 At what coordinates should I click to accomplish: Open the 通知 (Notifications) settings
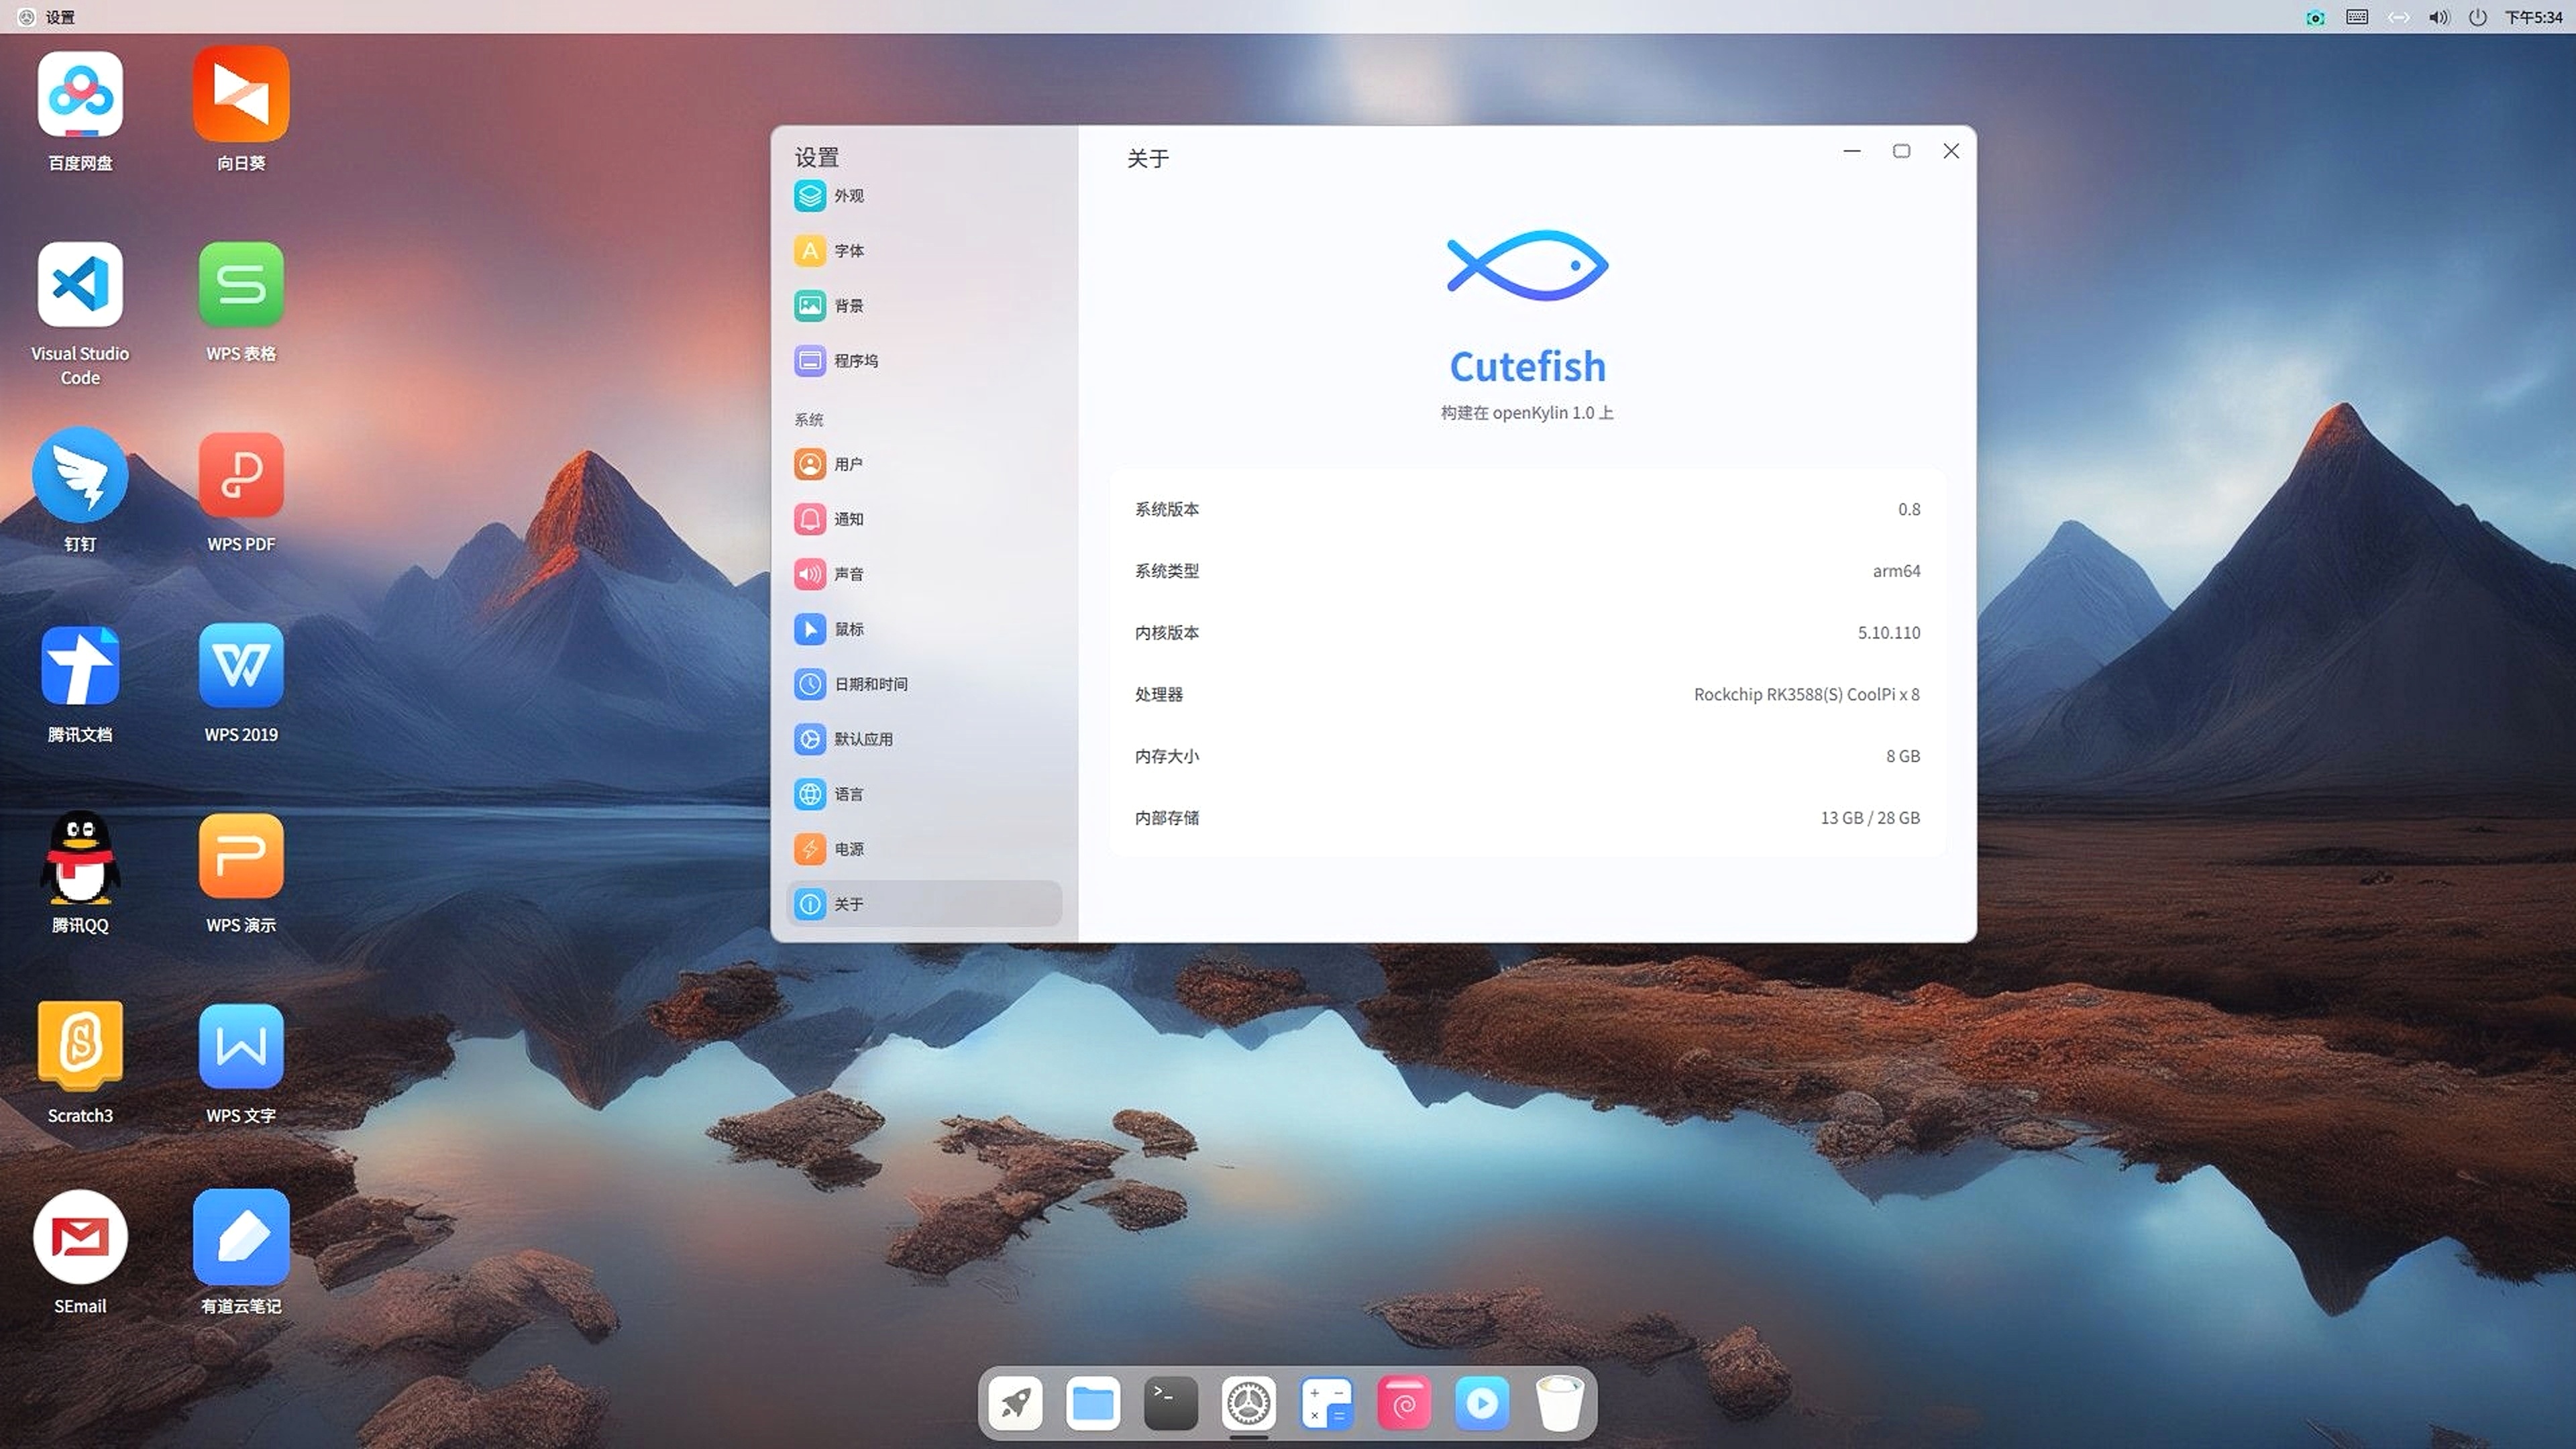tap(848, 519)
